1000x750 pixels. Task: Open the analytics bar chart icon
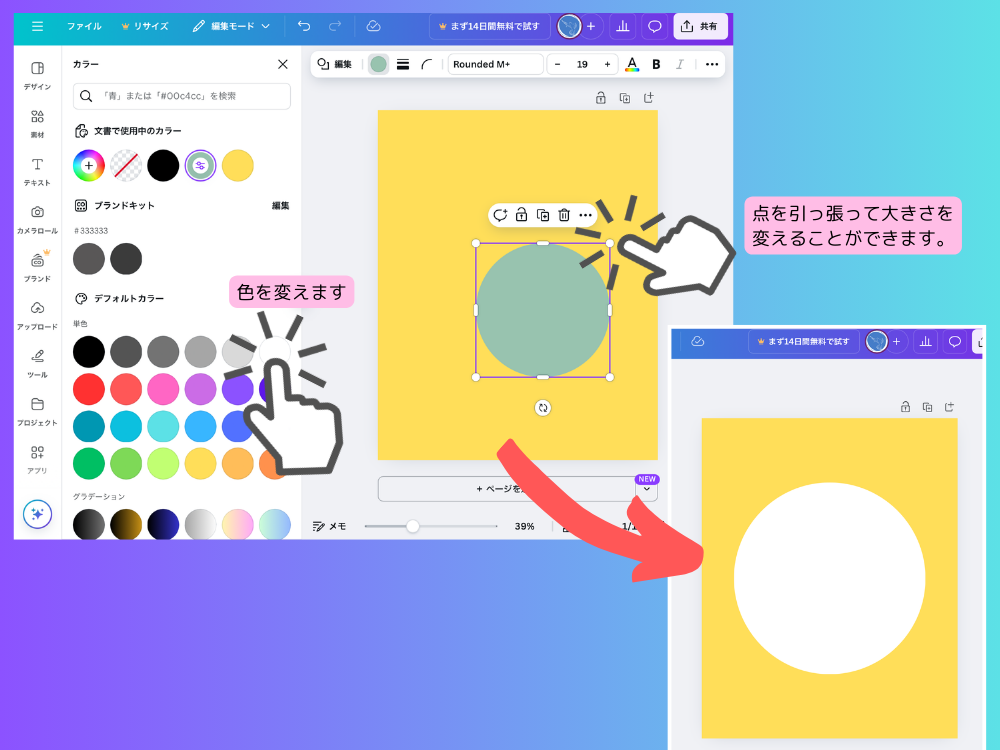pos(622,26)
